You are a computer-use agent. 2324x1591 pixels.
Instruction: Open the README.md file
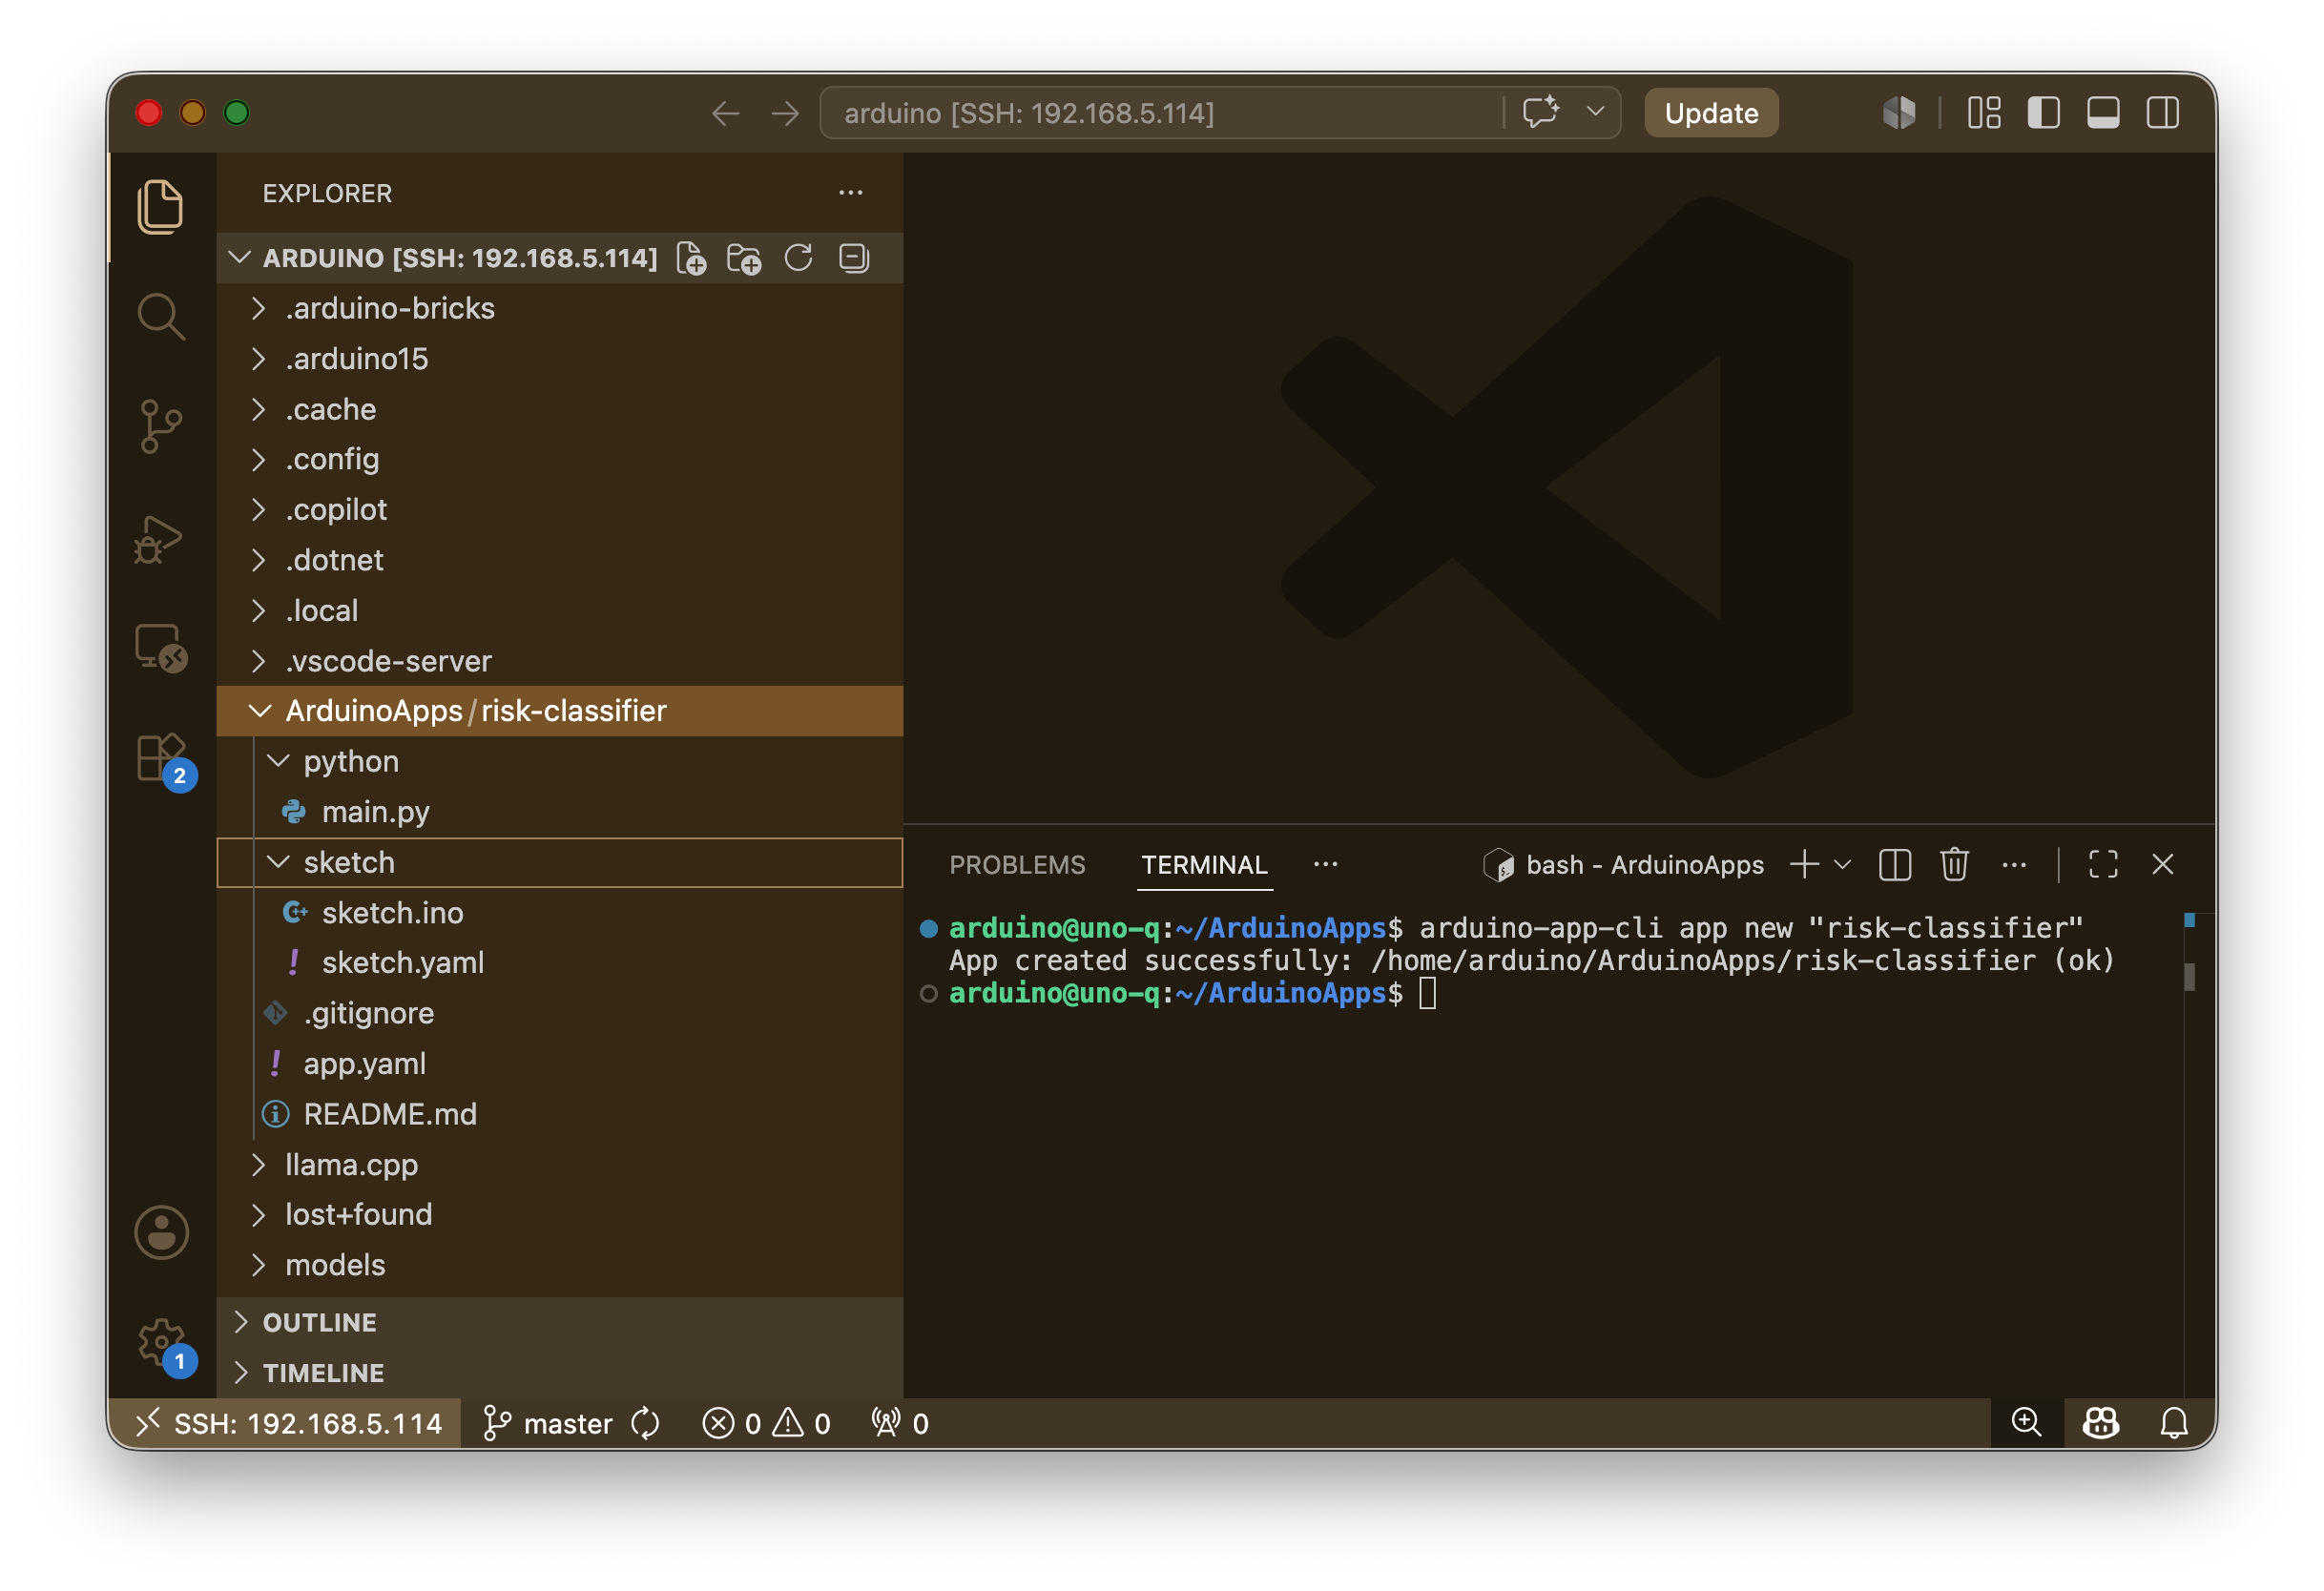click(x=560, y=1114)
